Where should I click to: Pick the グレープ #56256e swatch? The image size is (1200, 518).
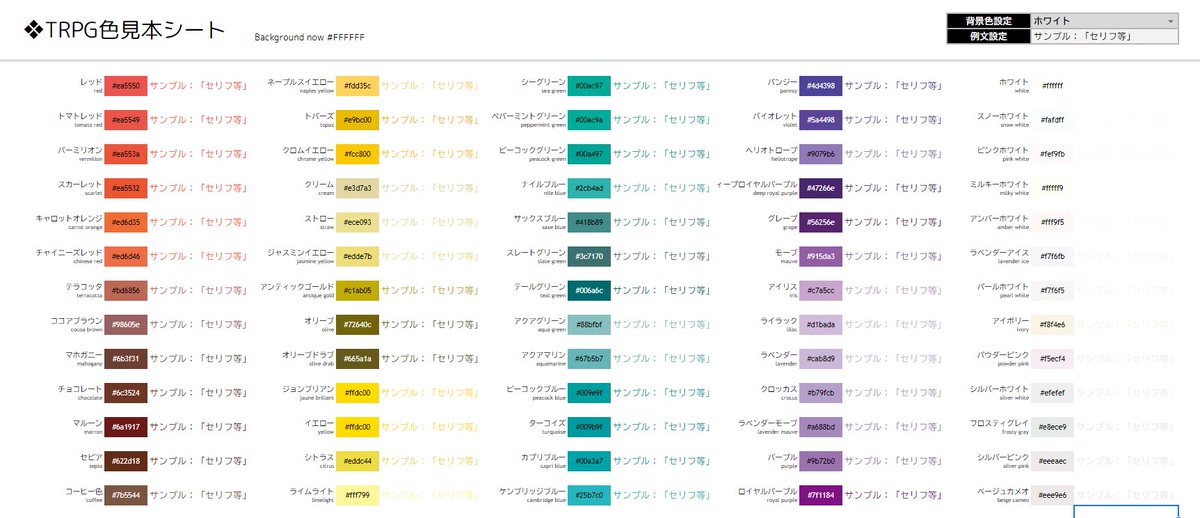click(x=821, y=222)
